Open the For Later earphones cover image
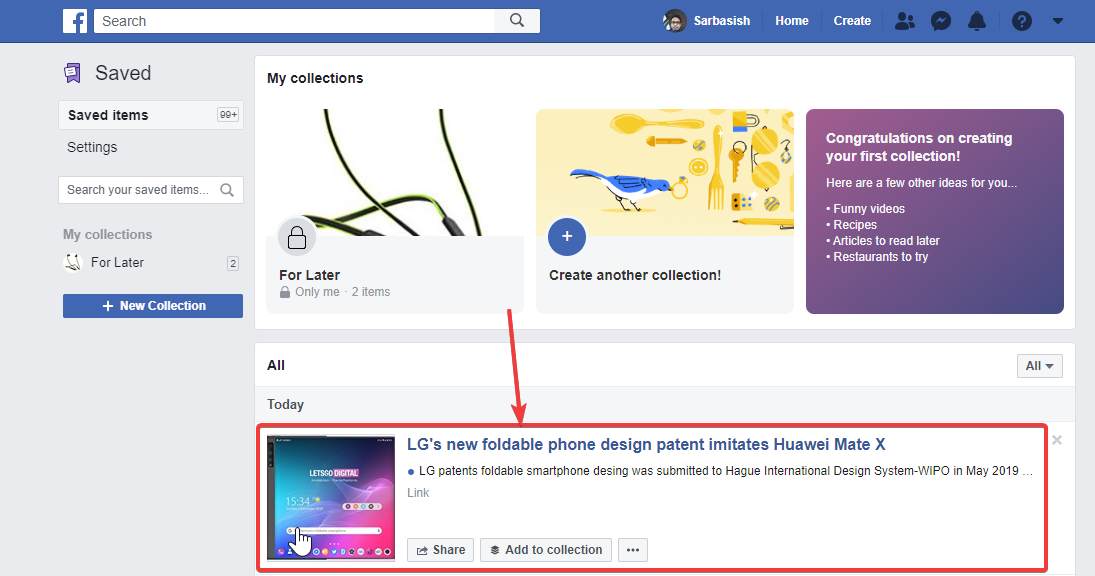The width and height of the screenshot is (1095, 576). click(395, 172)
